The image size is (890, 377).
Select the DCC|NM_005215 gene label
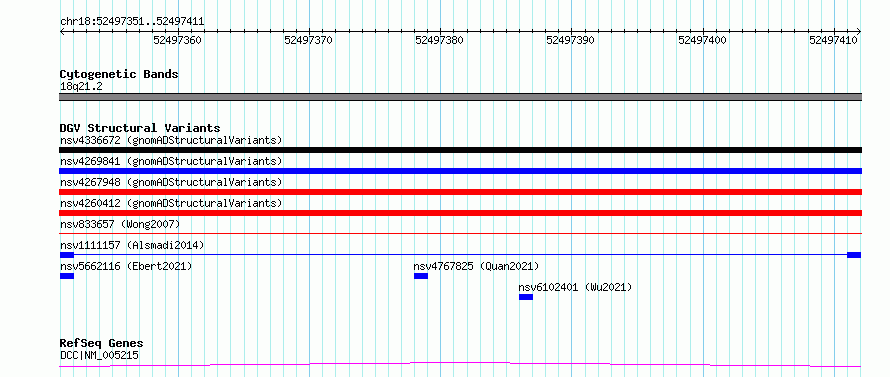[x=99, y=355]
